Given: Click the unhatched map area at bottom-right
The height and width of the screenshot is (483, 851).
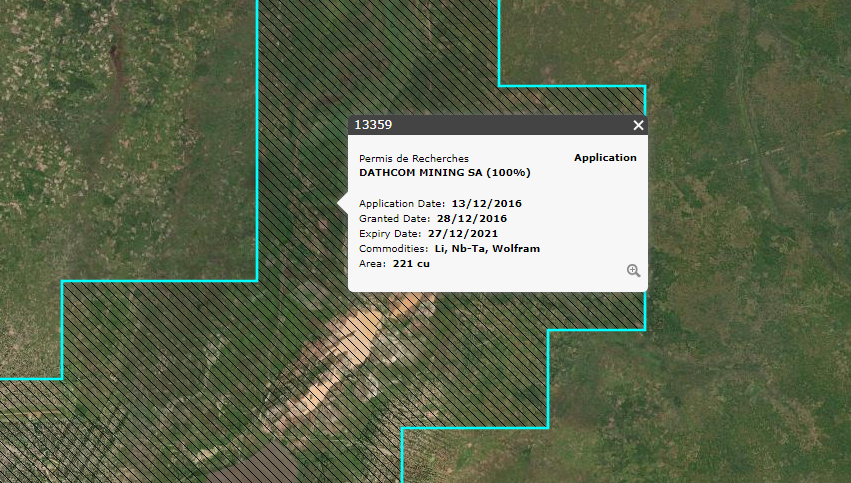Looking at the screenshot, I should [700, 420].
